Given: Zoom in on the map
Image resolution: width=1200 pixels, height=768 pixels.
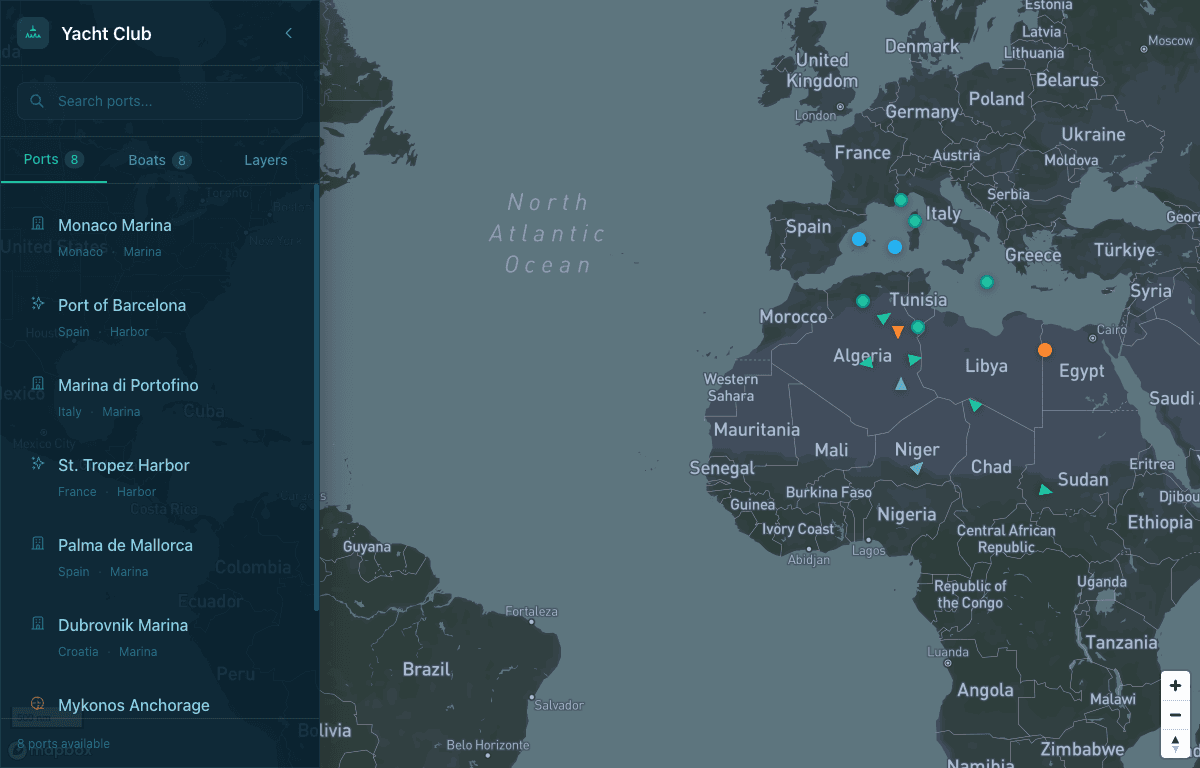Looking at the screenshot, I should click(x=1175, y=686).
